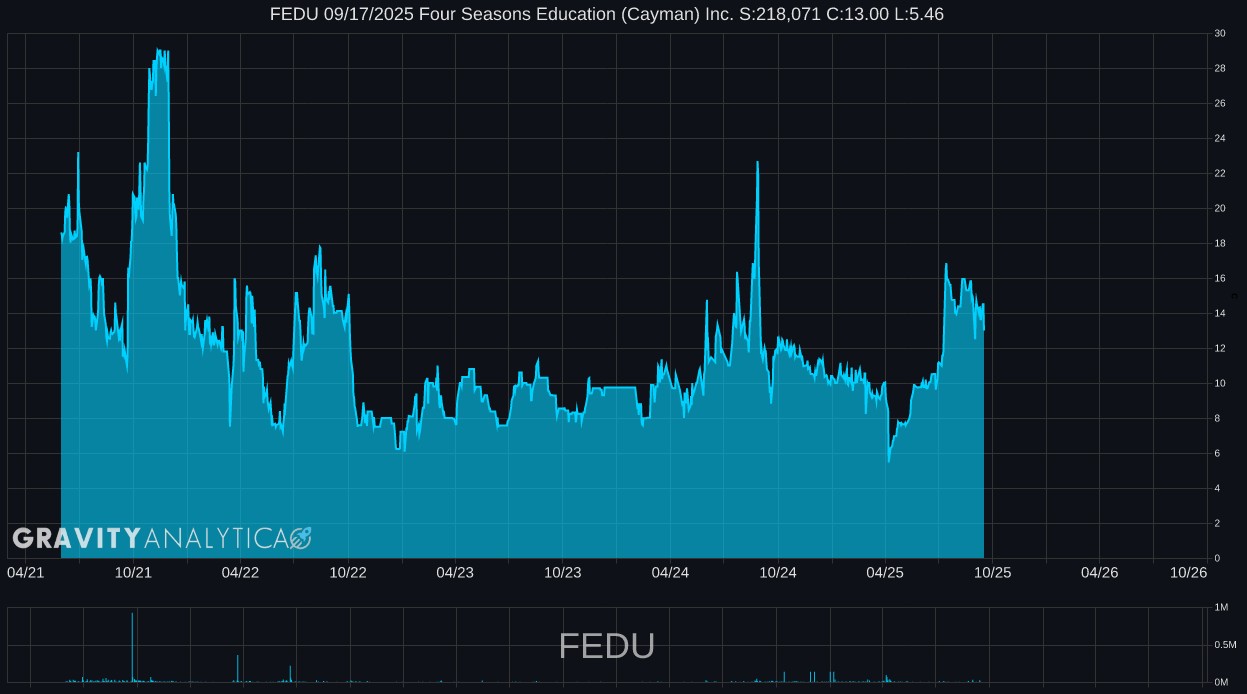Click the '10/24' date axis label

pos(778,572)
